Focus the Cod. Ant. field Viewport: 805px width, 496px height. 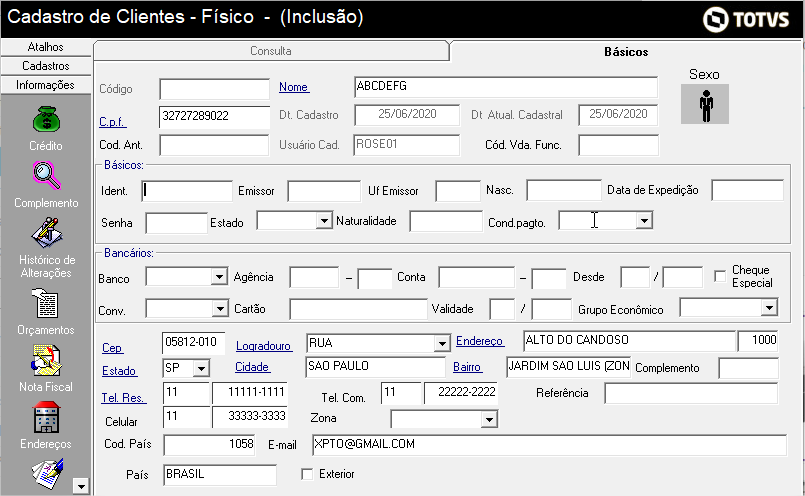214,145
